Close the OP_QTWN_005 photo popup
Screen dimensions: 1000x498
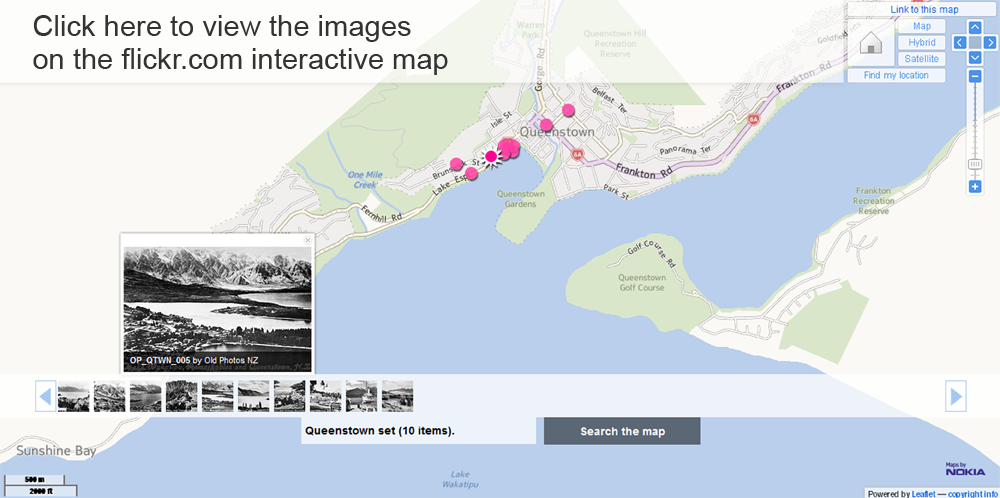(308, 240)
